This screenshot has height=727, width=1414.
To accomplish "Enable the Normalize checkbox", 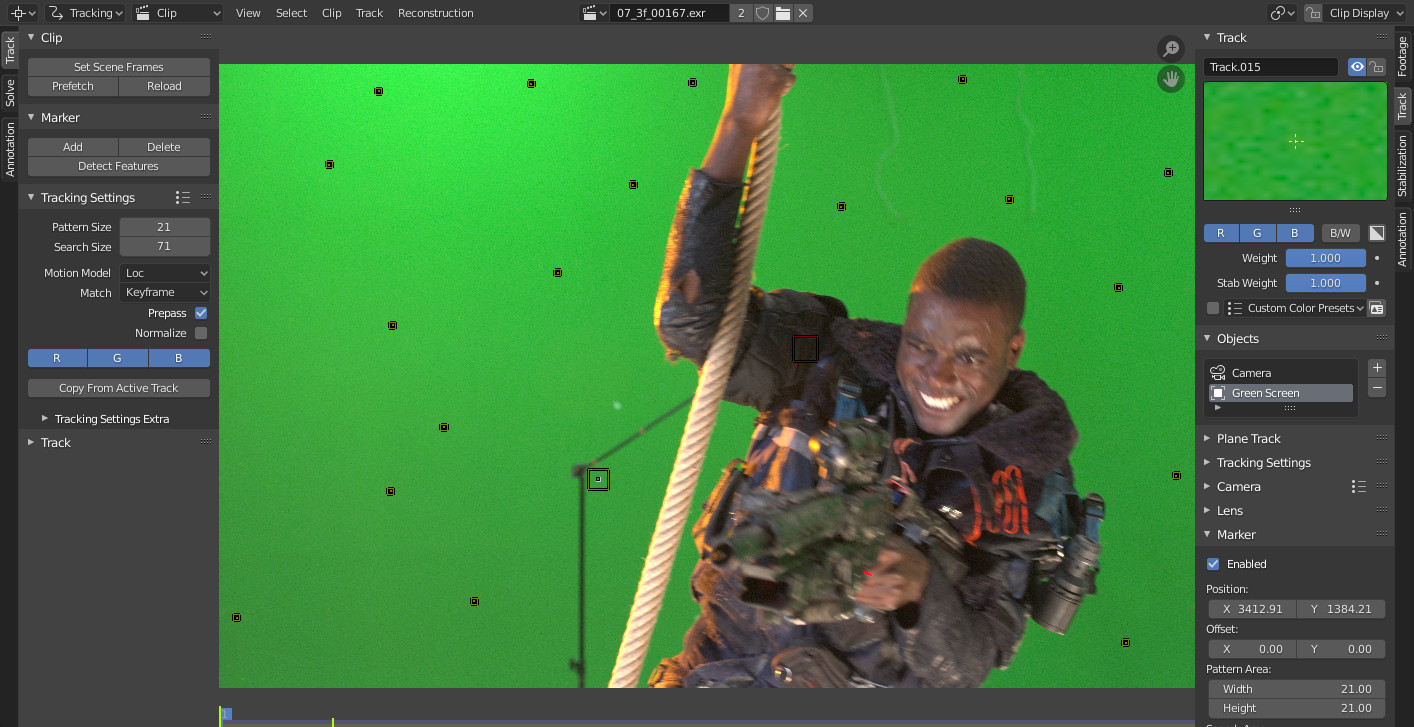I will (201, 333).
